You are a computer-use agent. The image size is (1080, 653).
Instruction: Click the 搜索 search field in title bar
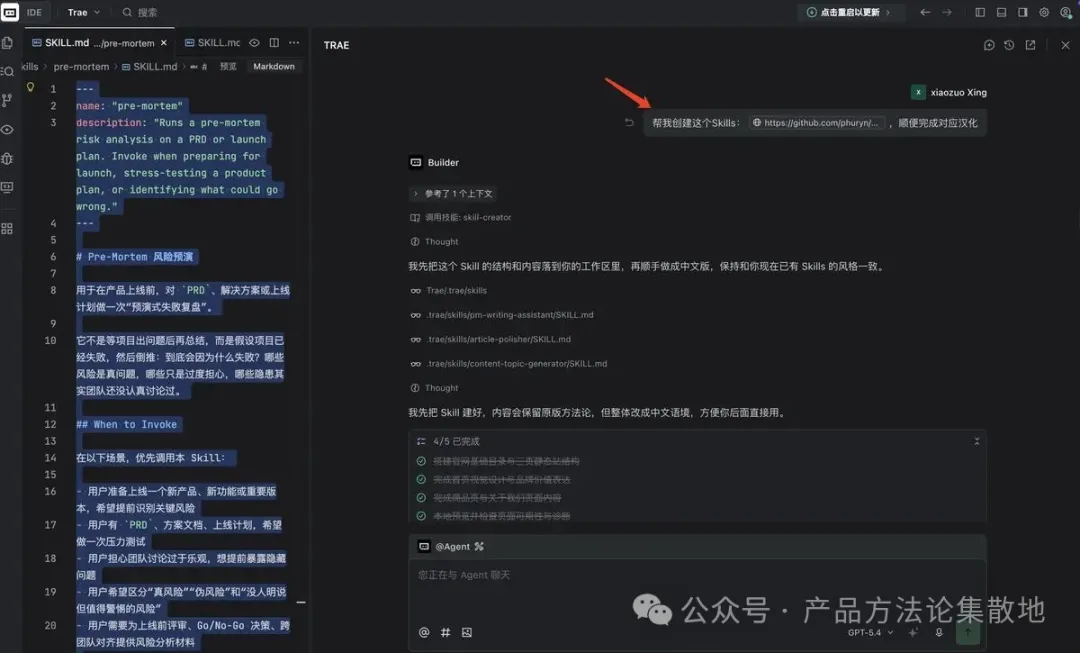click(x=140, y=12)
